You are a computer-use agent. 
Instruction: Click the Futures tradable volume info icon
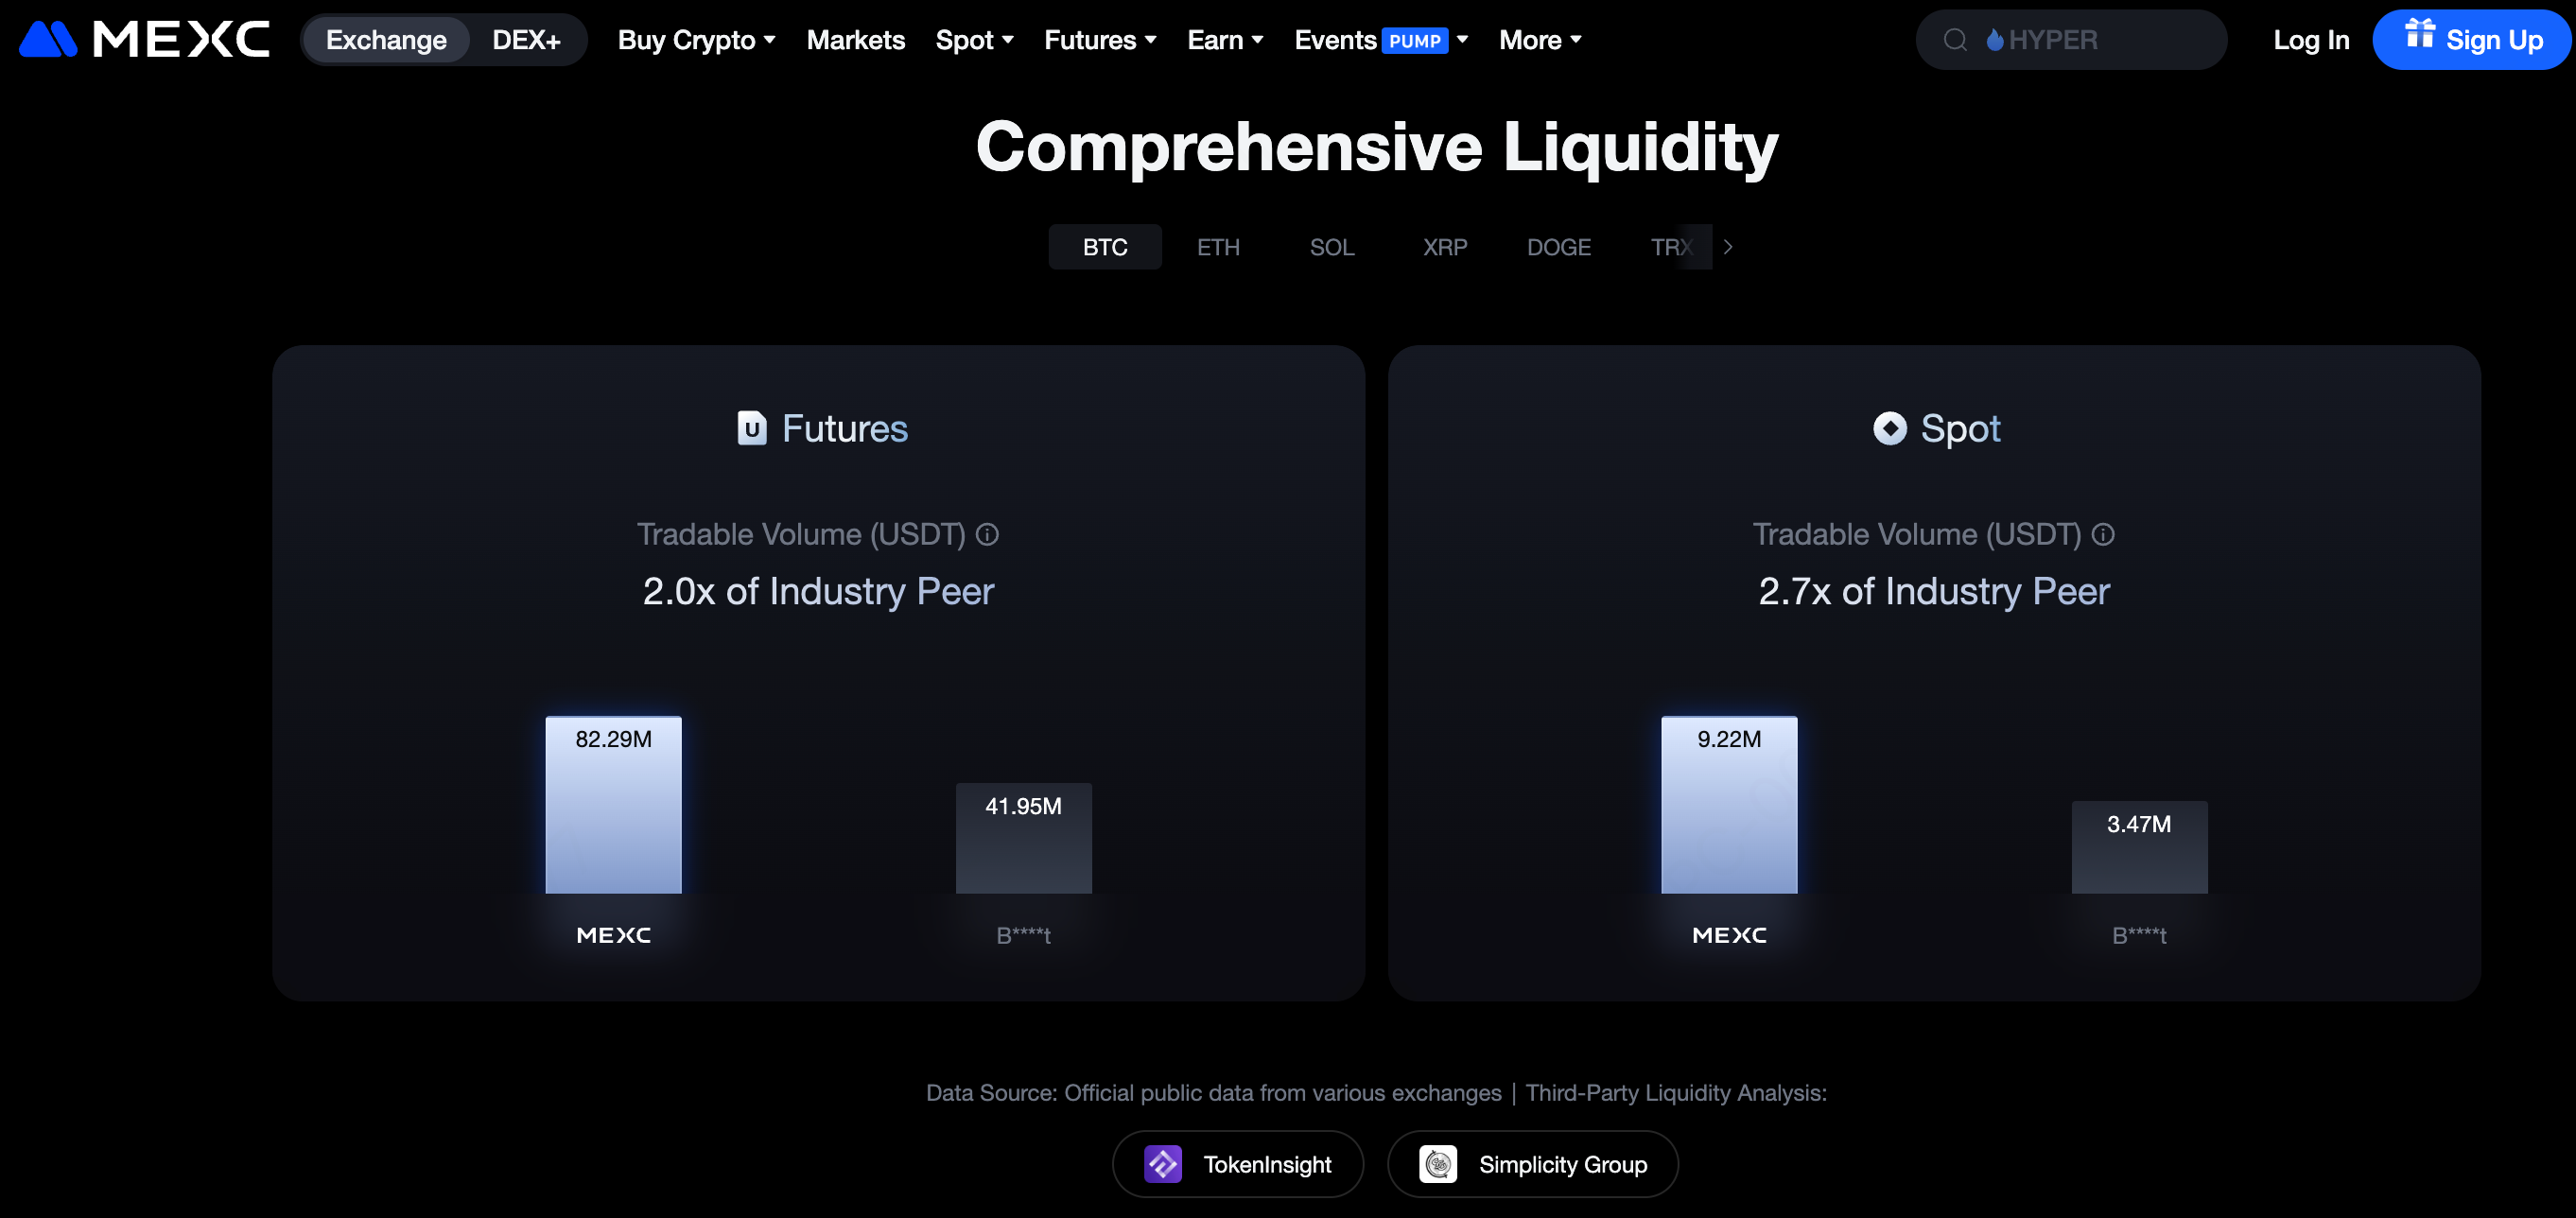click(x=987, y=535)
